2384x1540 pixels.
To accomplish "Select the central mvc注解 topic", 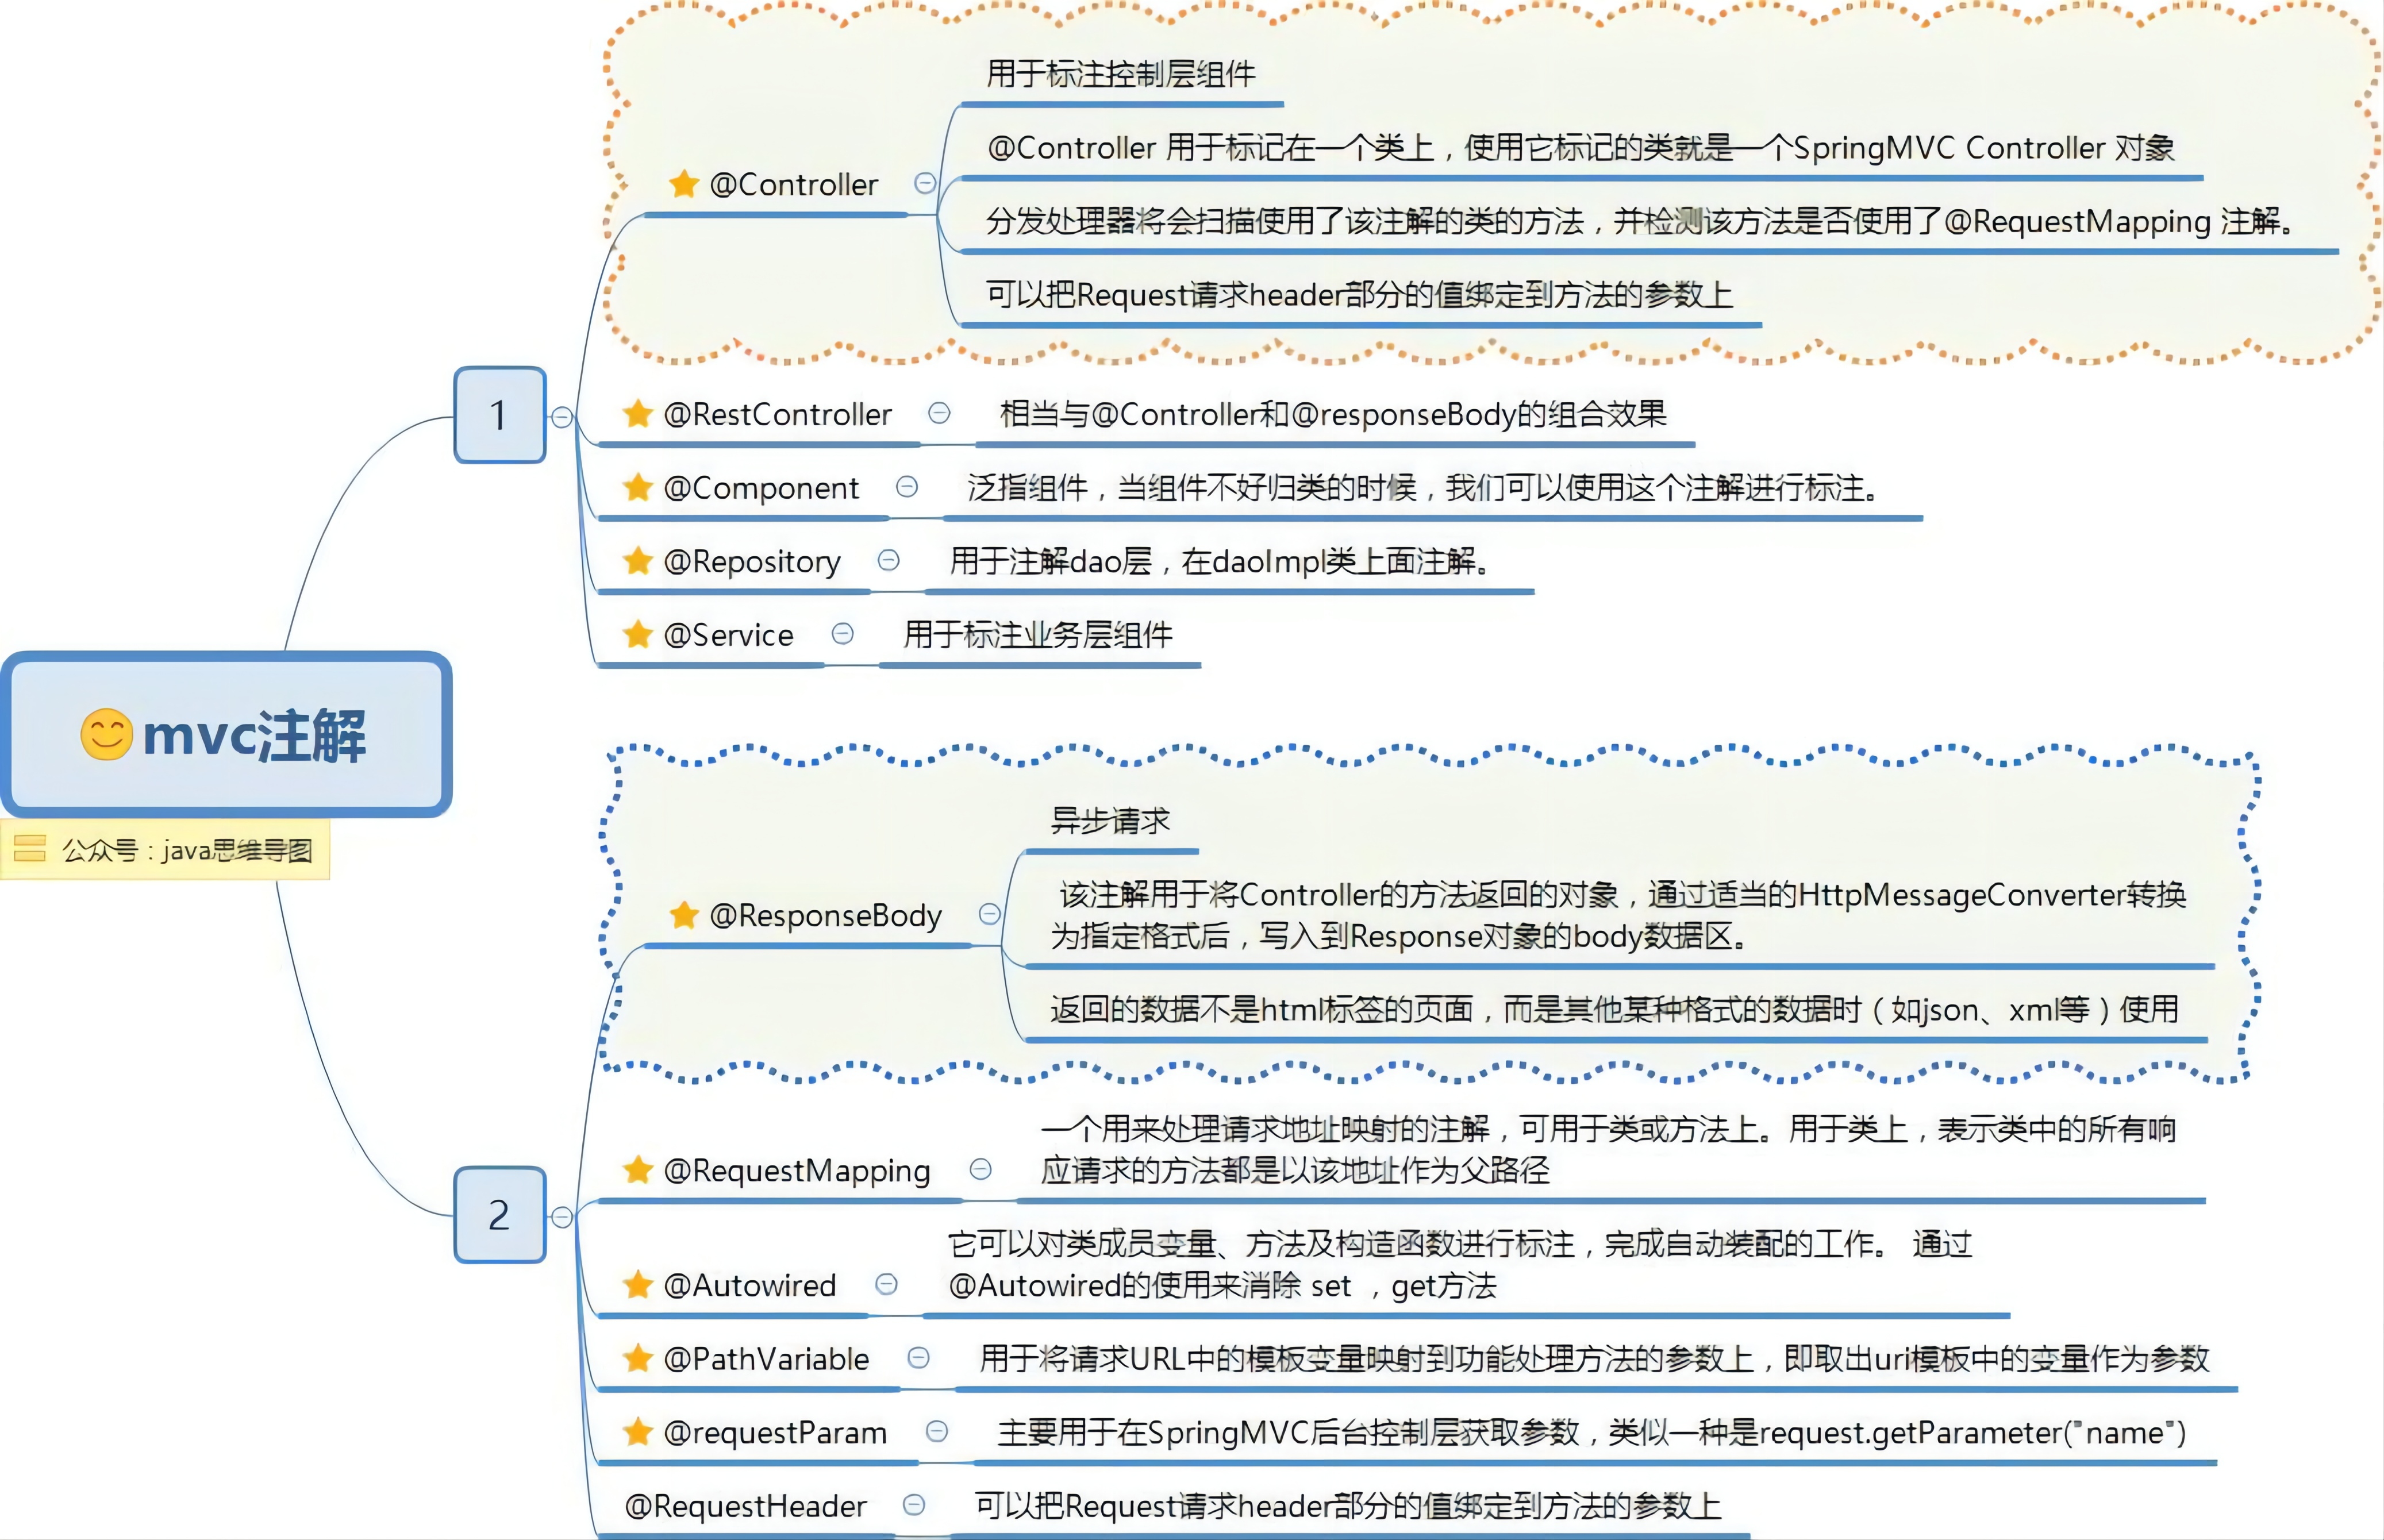I will 226,735.
